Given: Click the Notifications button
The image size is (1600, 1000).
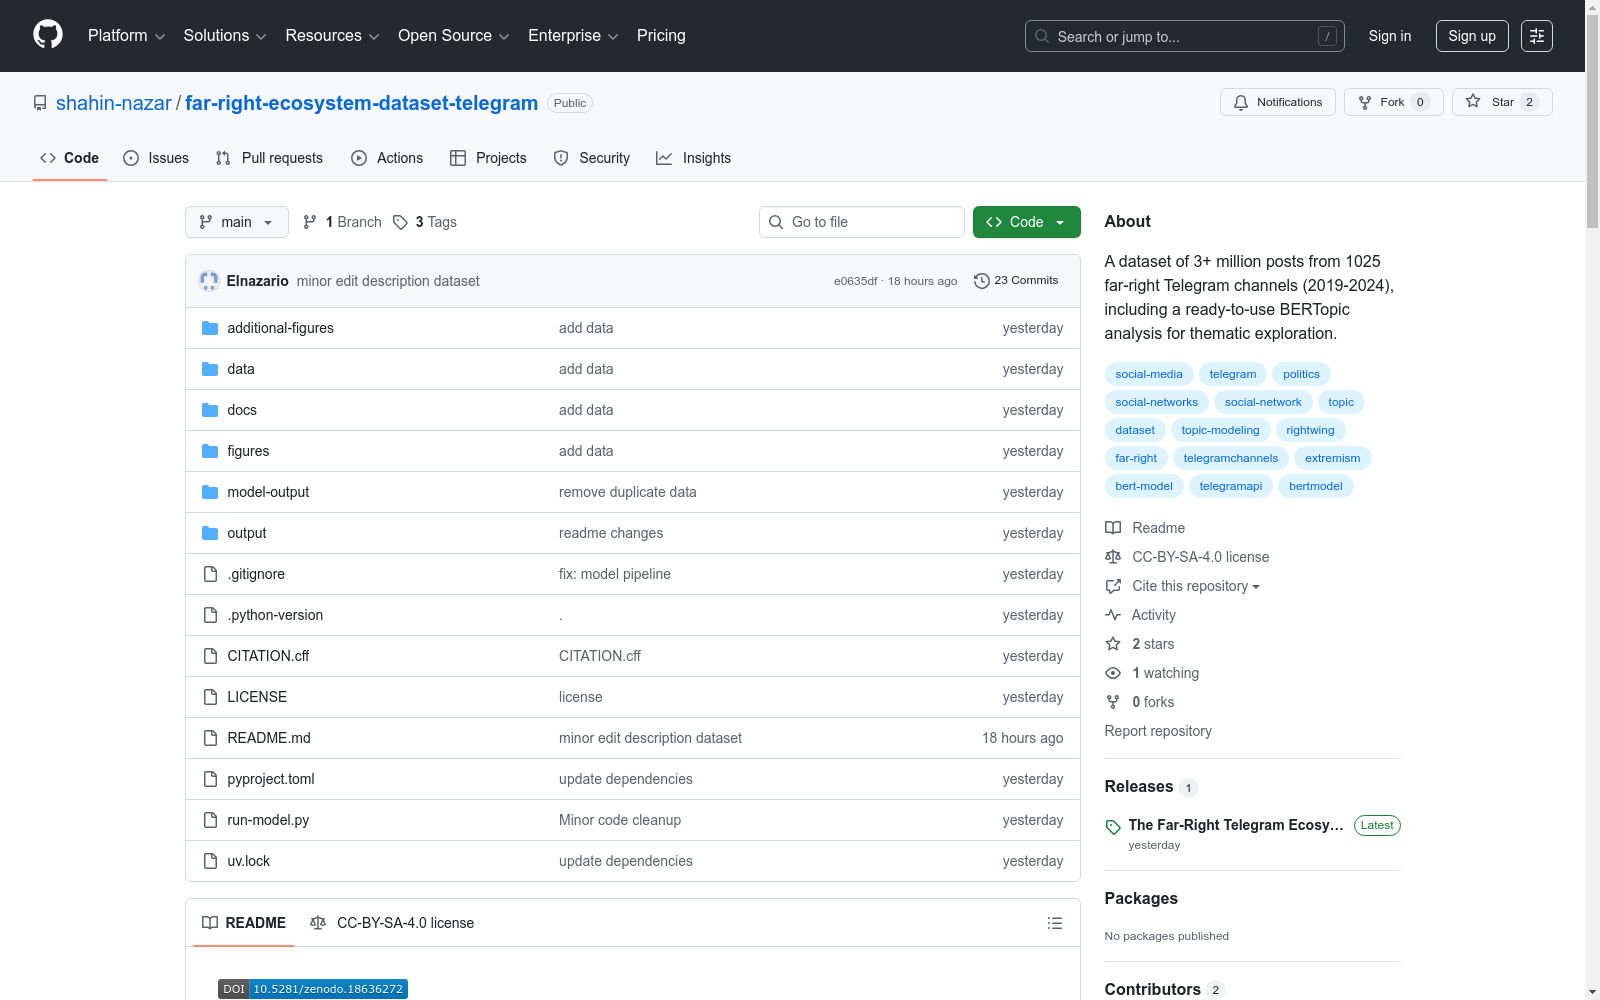Looking at the screenshot, I should click(1278, 102).
